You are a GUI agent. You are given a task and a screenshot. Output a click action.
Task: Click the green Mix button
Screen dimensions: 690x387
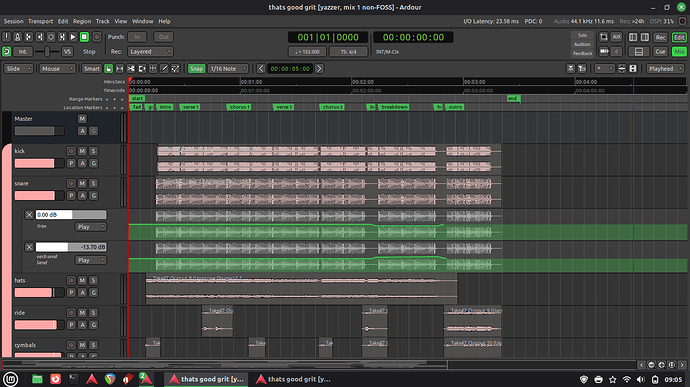(679, 52)
